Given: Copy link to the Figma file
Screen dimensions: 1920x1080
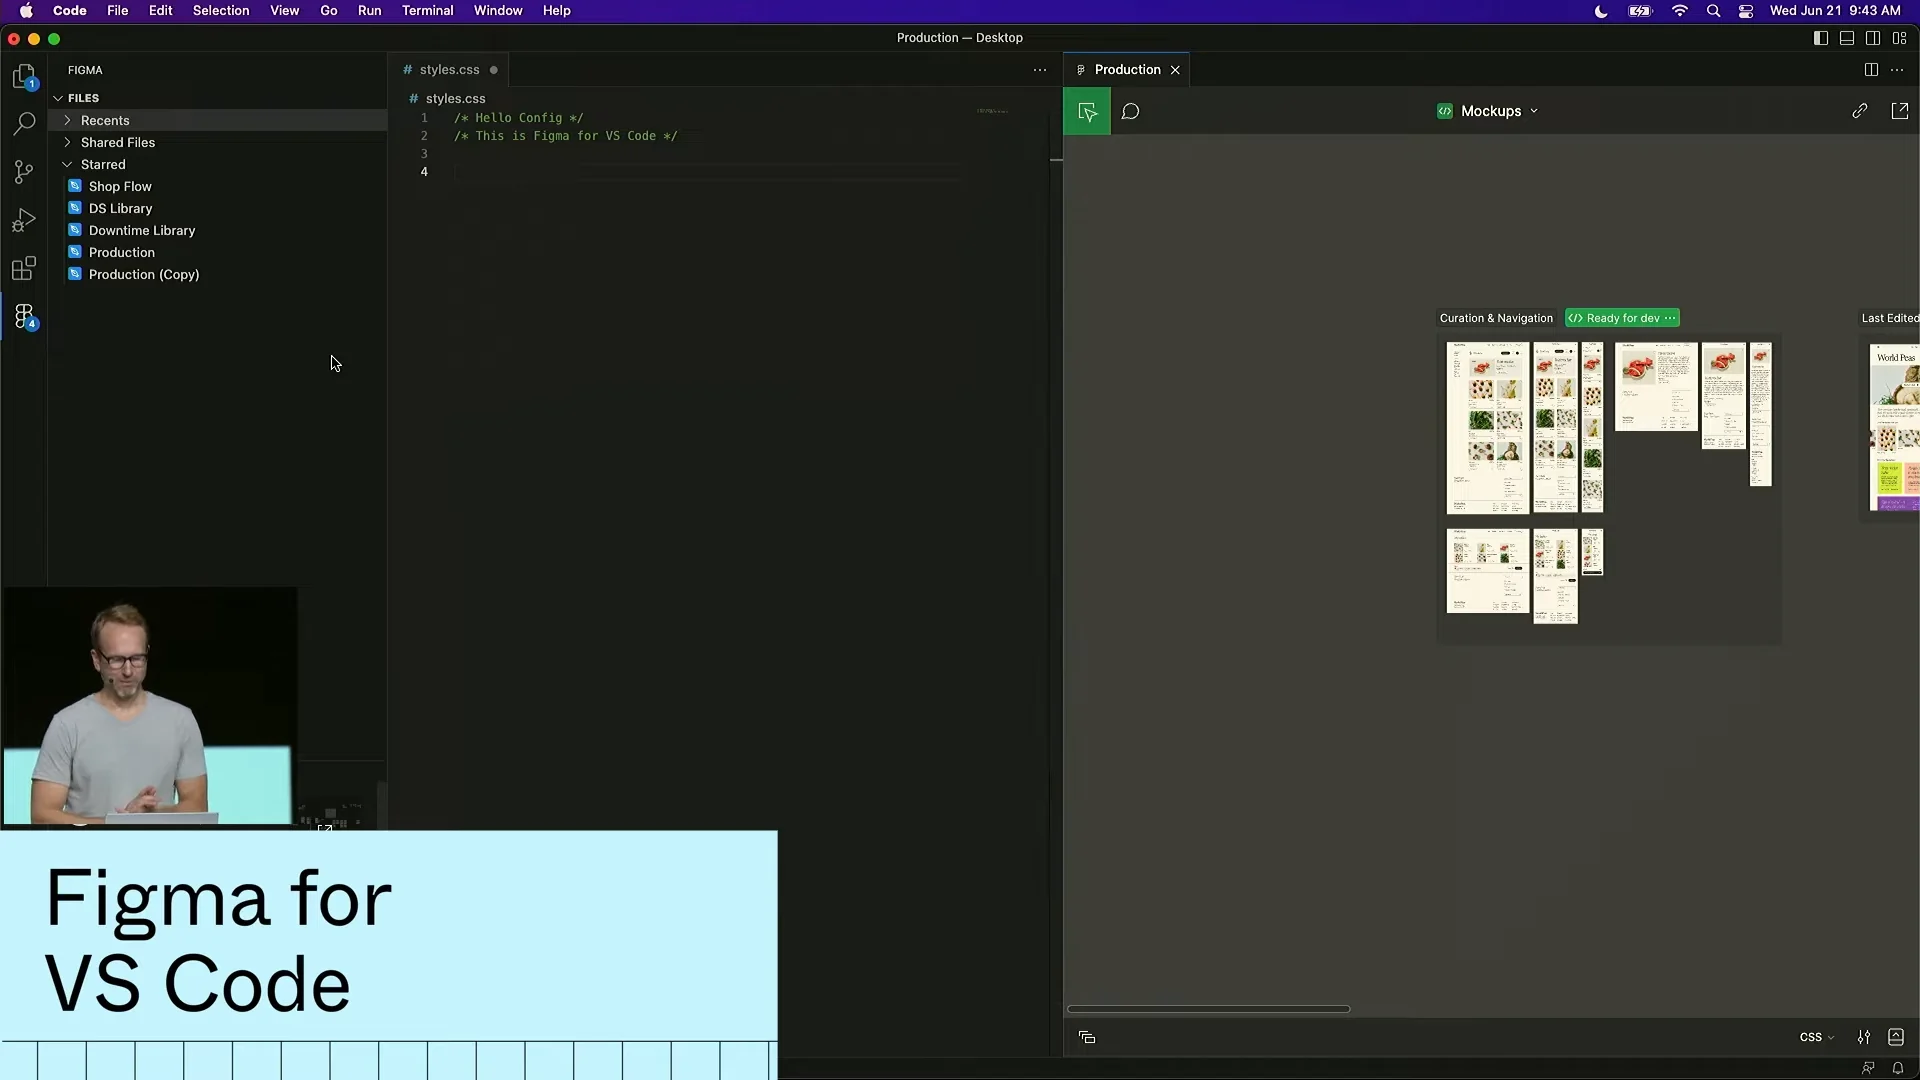Looking at the screenshot, I should pyautogui.click(x=1859, y=111).
